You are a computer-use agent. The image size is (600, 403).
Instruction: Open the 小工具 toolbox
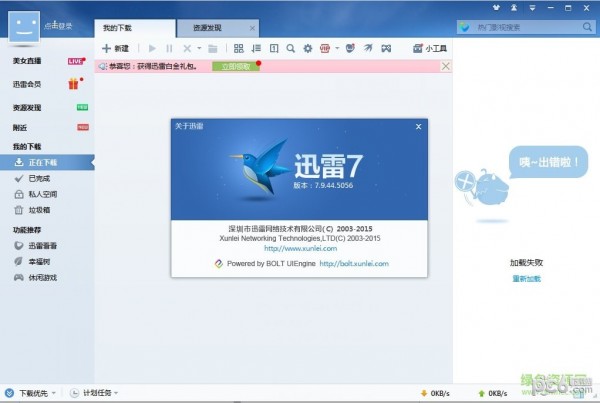[x=430, y=48]
